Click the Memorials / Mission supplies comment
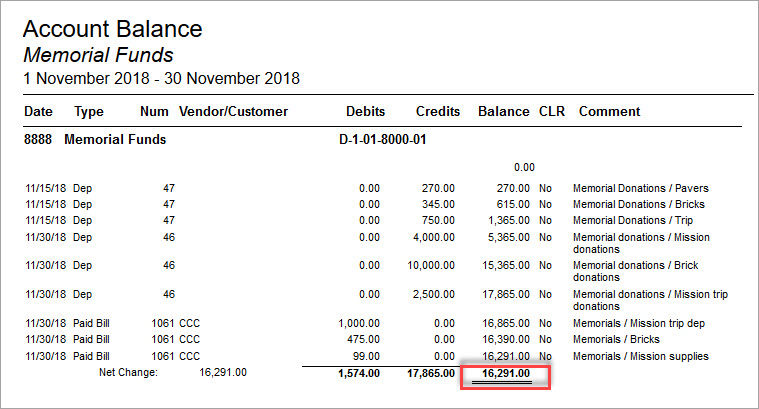The height and width of the screenshot is (409, 759). tap(640, 356)
